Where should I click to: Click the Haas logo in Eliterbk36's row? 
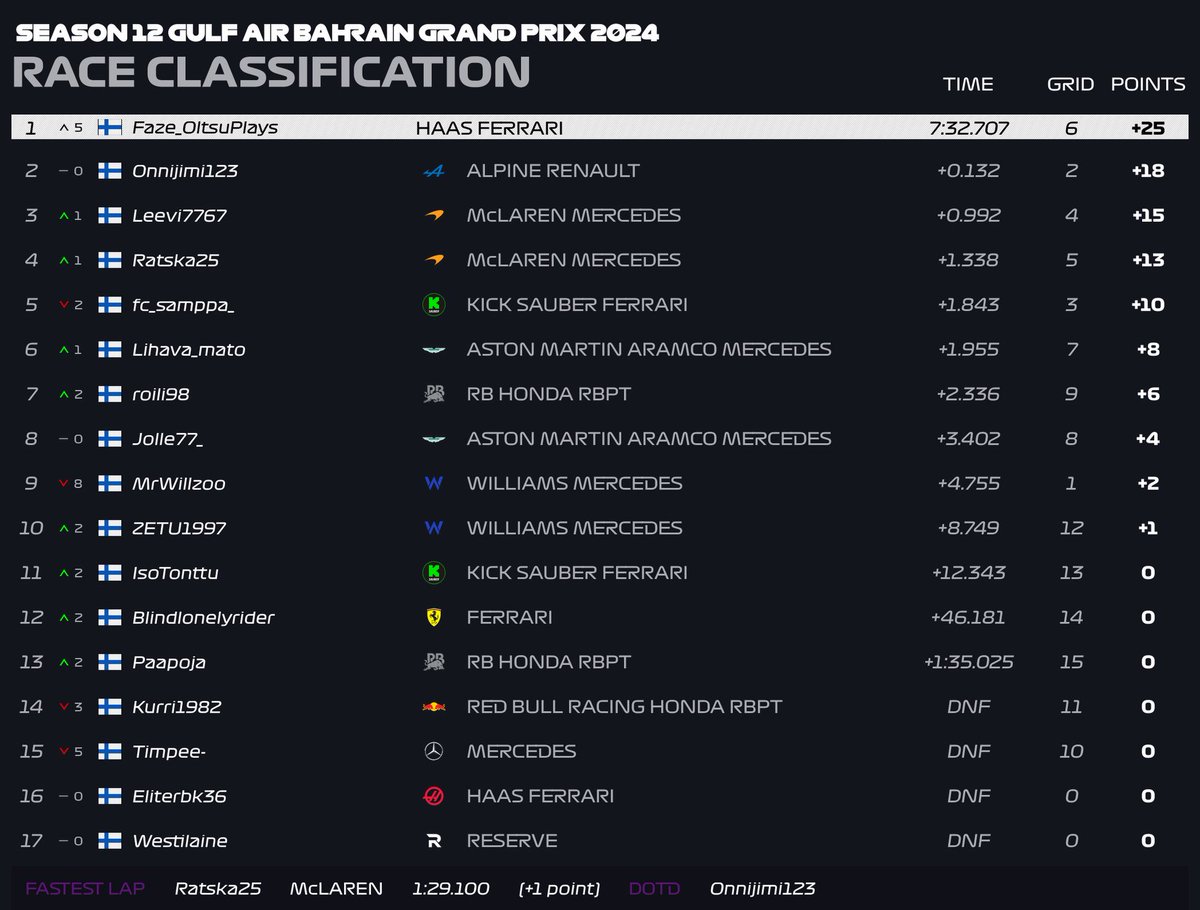[432, 796]
